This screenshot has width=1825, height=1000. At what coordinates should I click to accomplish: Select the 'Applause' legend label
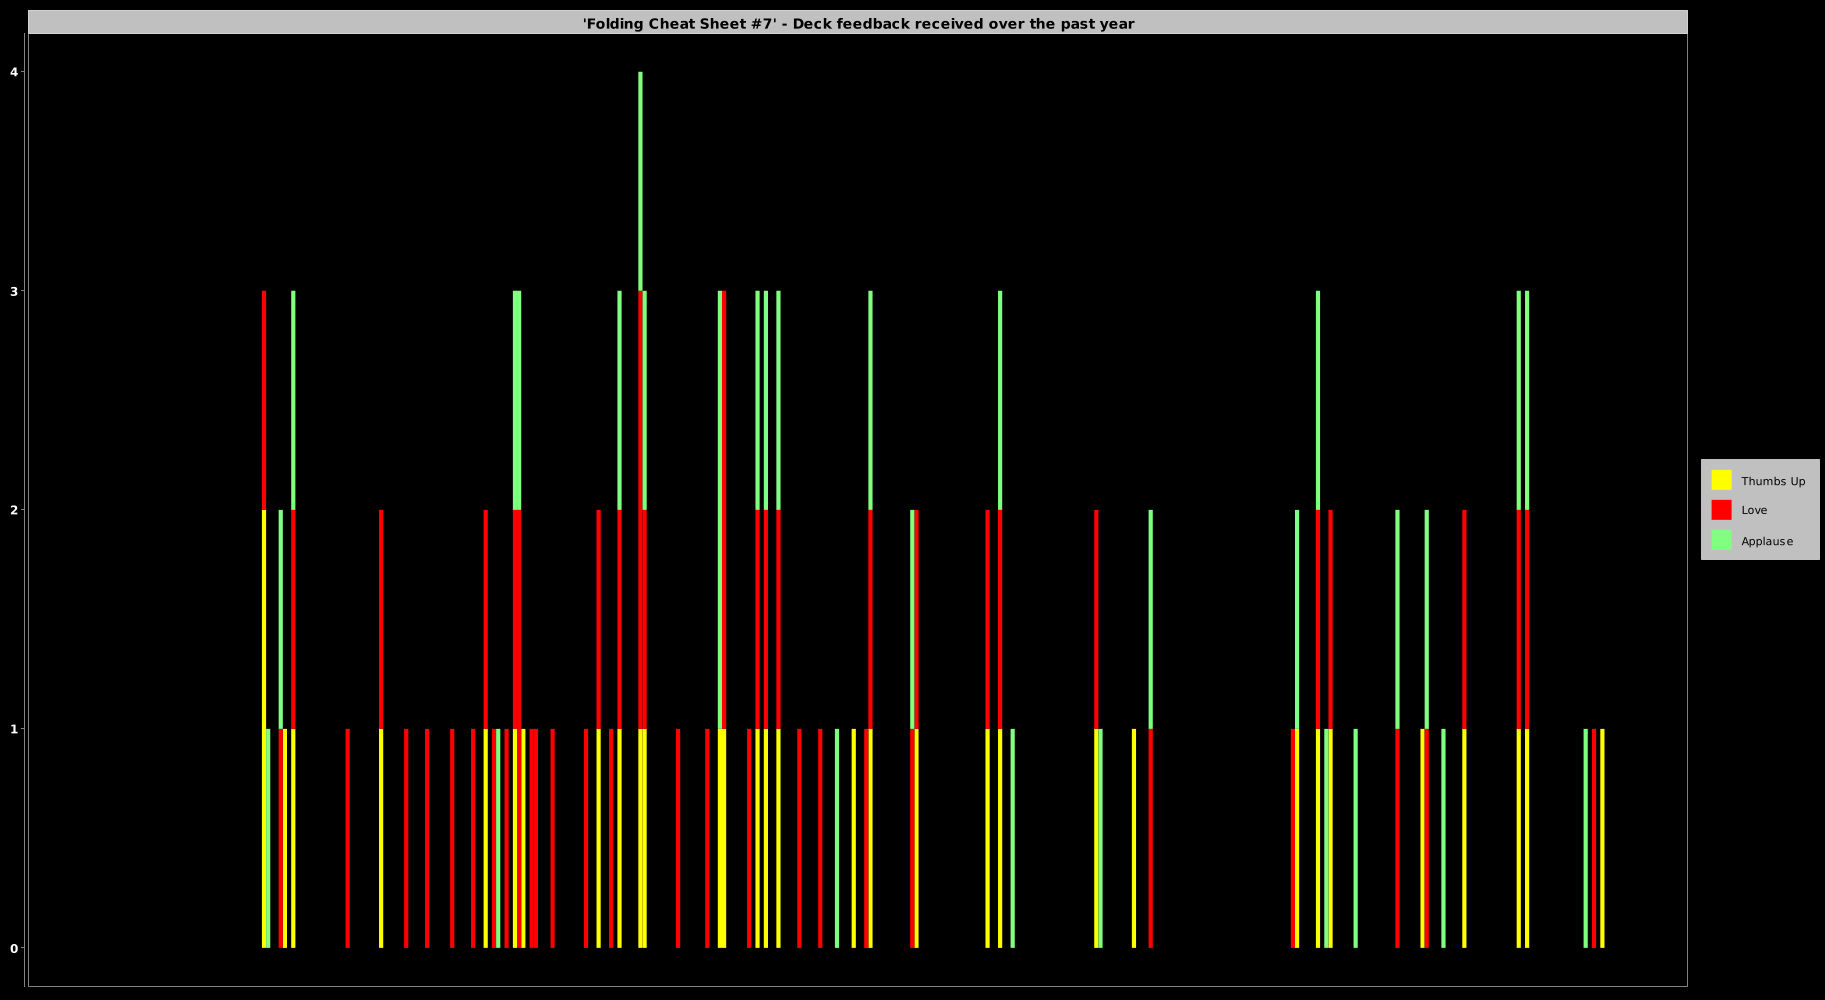pos(1767,541)
